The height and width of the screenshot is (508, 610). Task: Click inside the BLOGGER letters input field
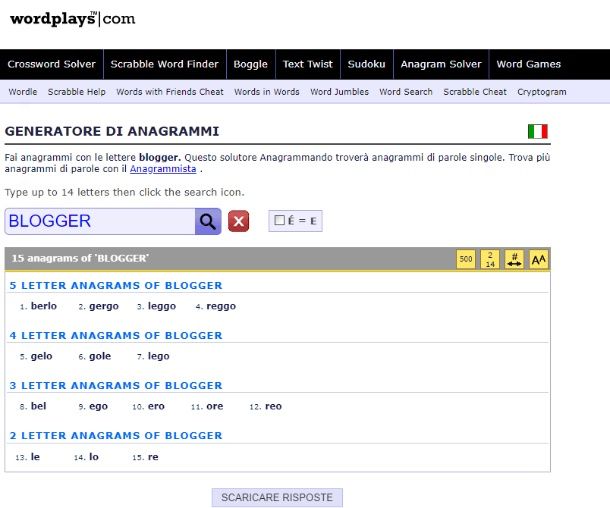click(x=100, y=221)
